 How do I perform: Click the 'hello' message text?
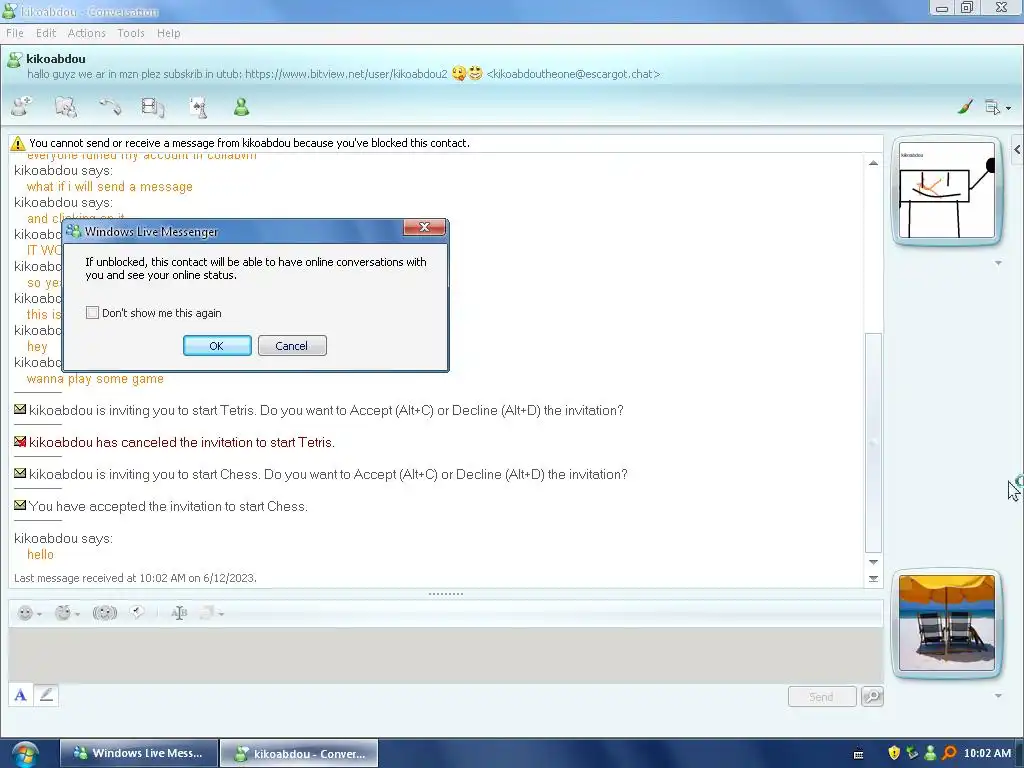(x=40, y=554)
